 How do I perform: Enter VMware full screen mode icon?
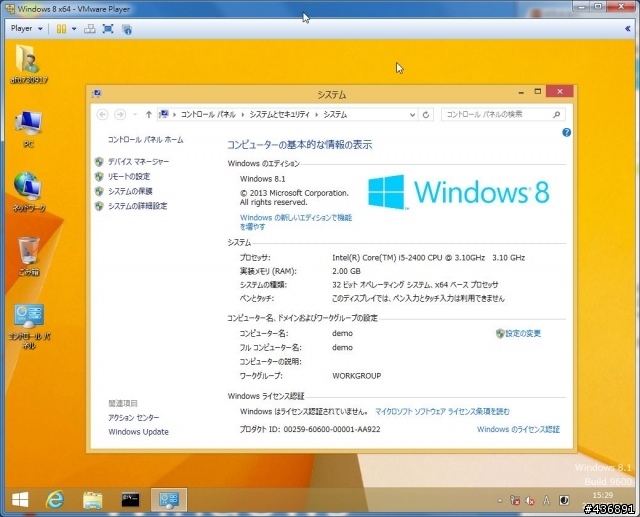[x=108, y=29]
